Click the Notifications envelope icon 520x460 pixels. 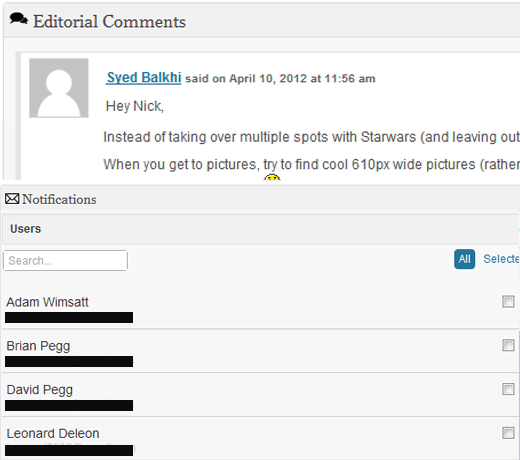pyautogui.click(x=12, y=199)
